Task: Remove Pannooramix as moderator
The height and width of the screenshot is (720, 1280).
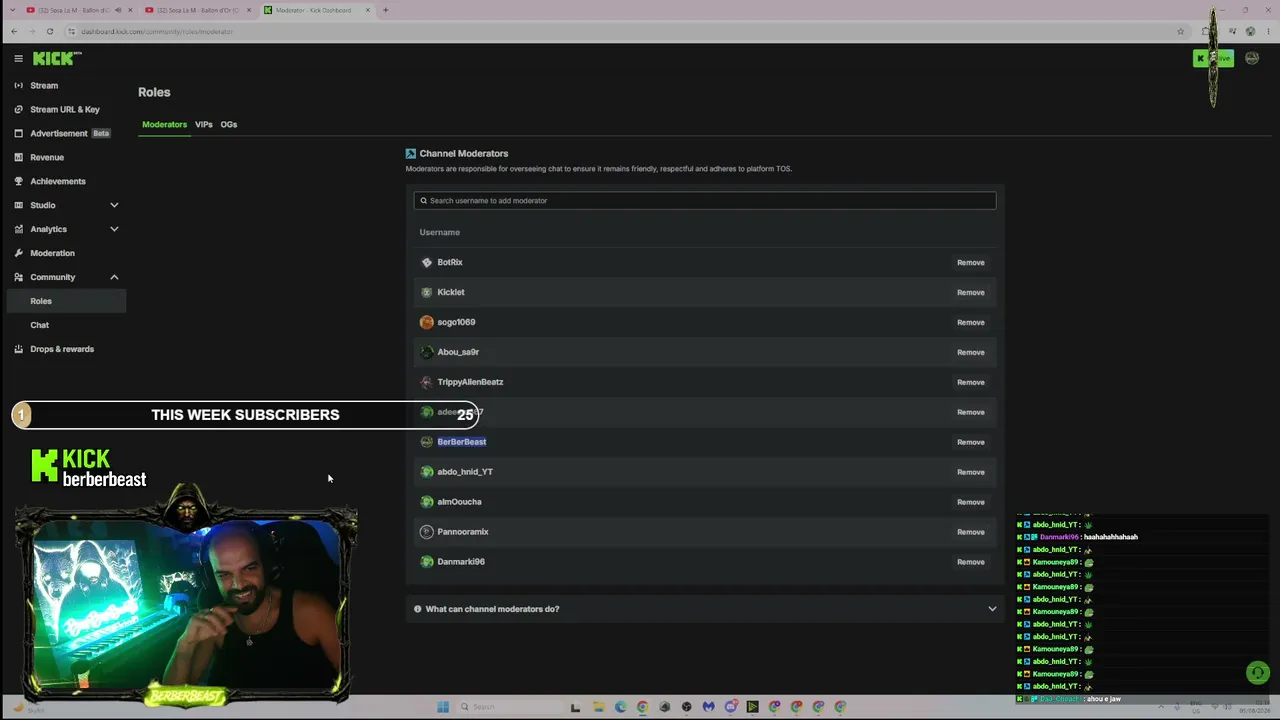Action: [x=971, y=532]
